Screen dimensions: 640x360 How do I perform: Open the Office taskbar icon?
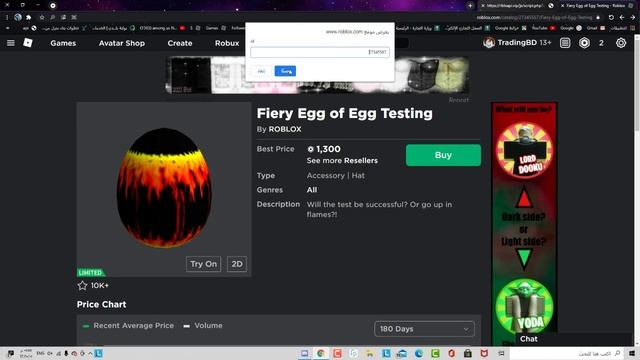(451, 353)
